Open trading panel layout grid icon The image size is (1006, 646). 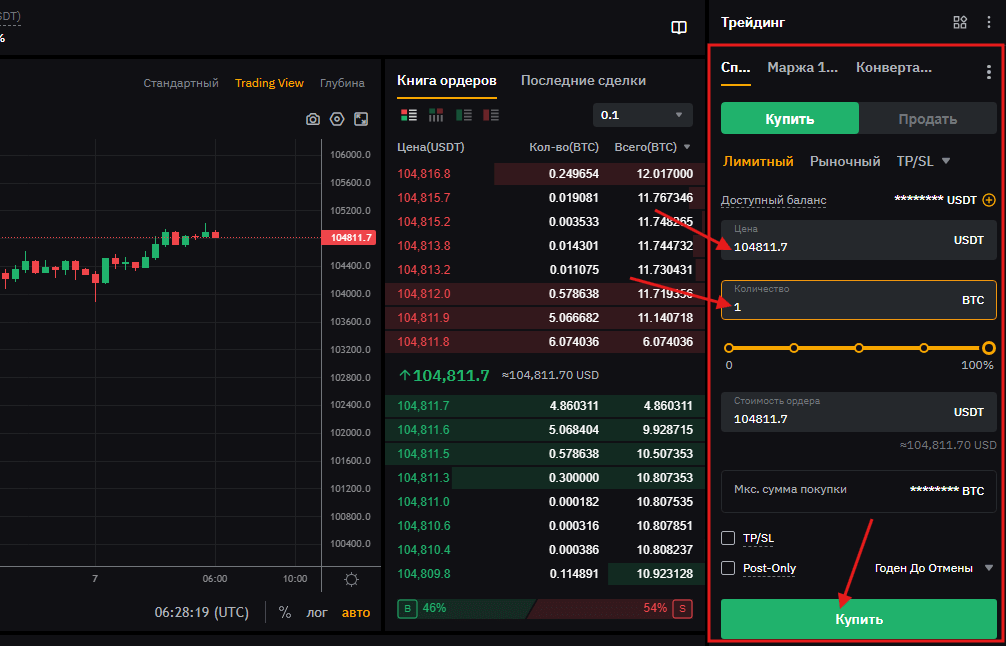tap(960, 22)
